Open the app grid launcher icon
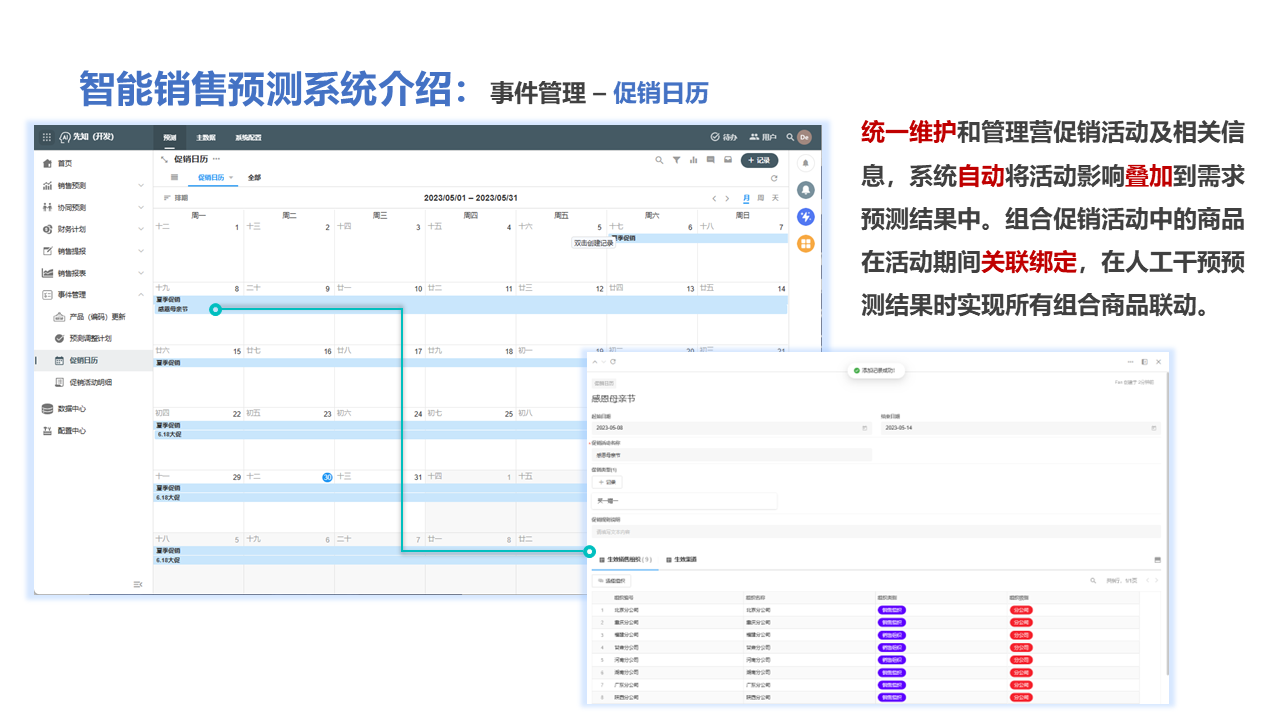Viewport: 1280px width, 720px height. pyautogui.click(x=46, y=137)
